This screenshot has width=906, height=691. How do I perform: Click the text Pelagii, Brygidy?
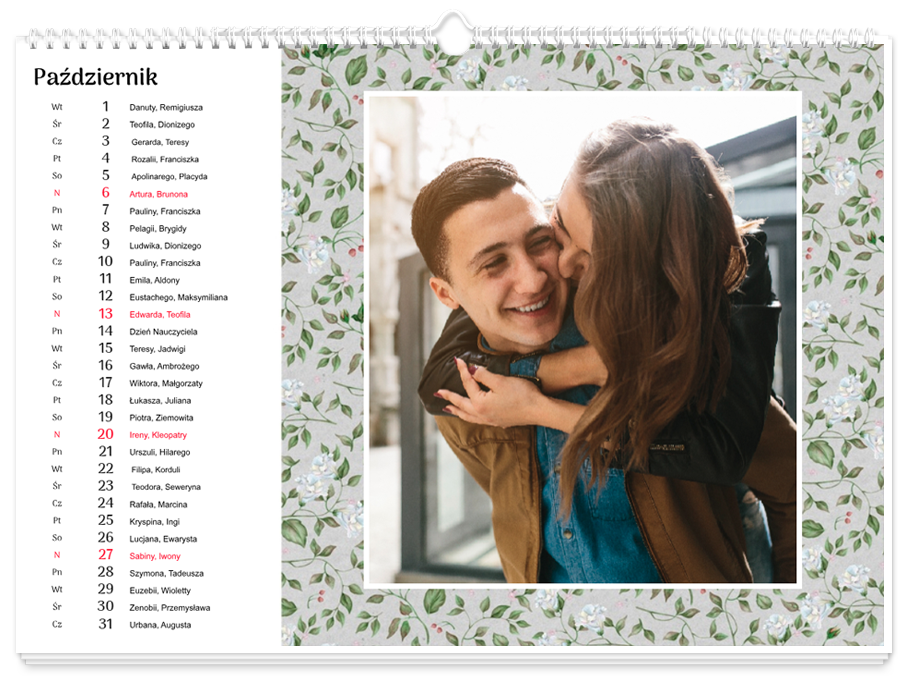(x=158, y=229)
